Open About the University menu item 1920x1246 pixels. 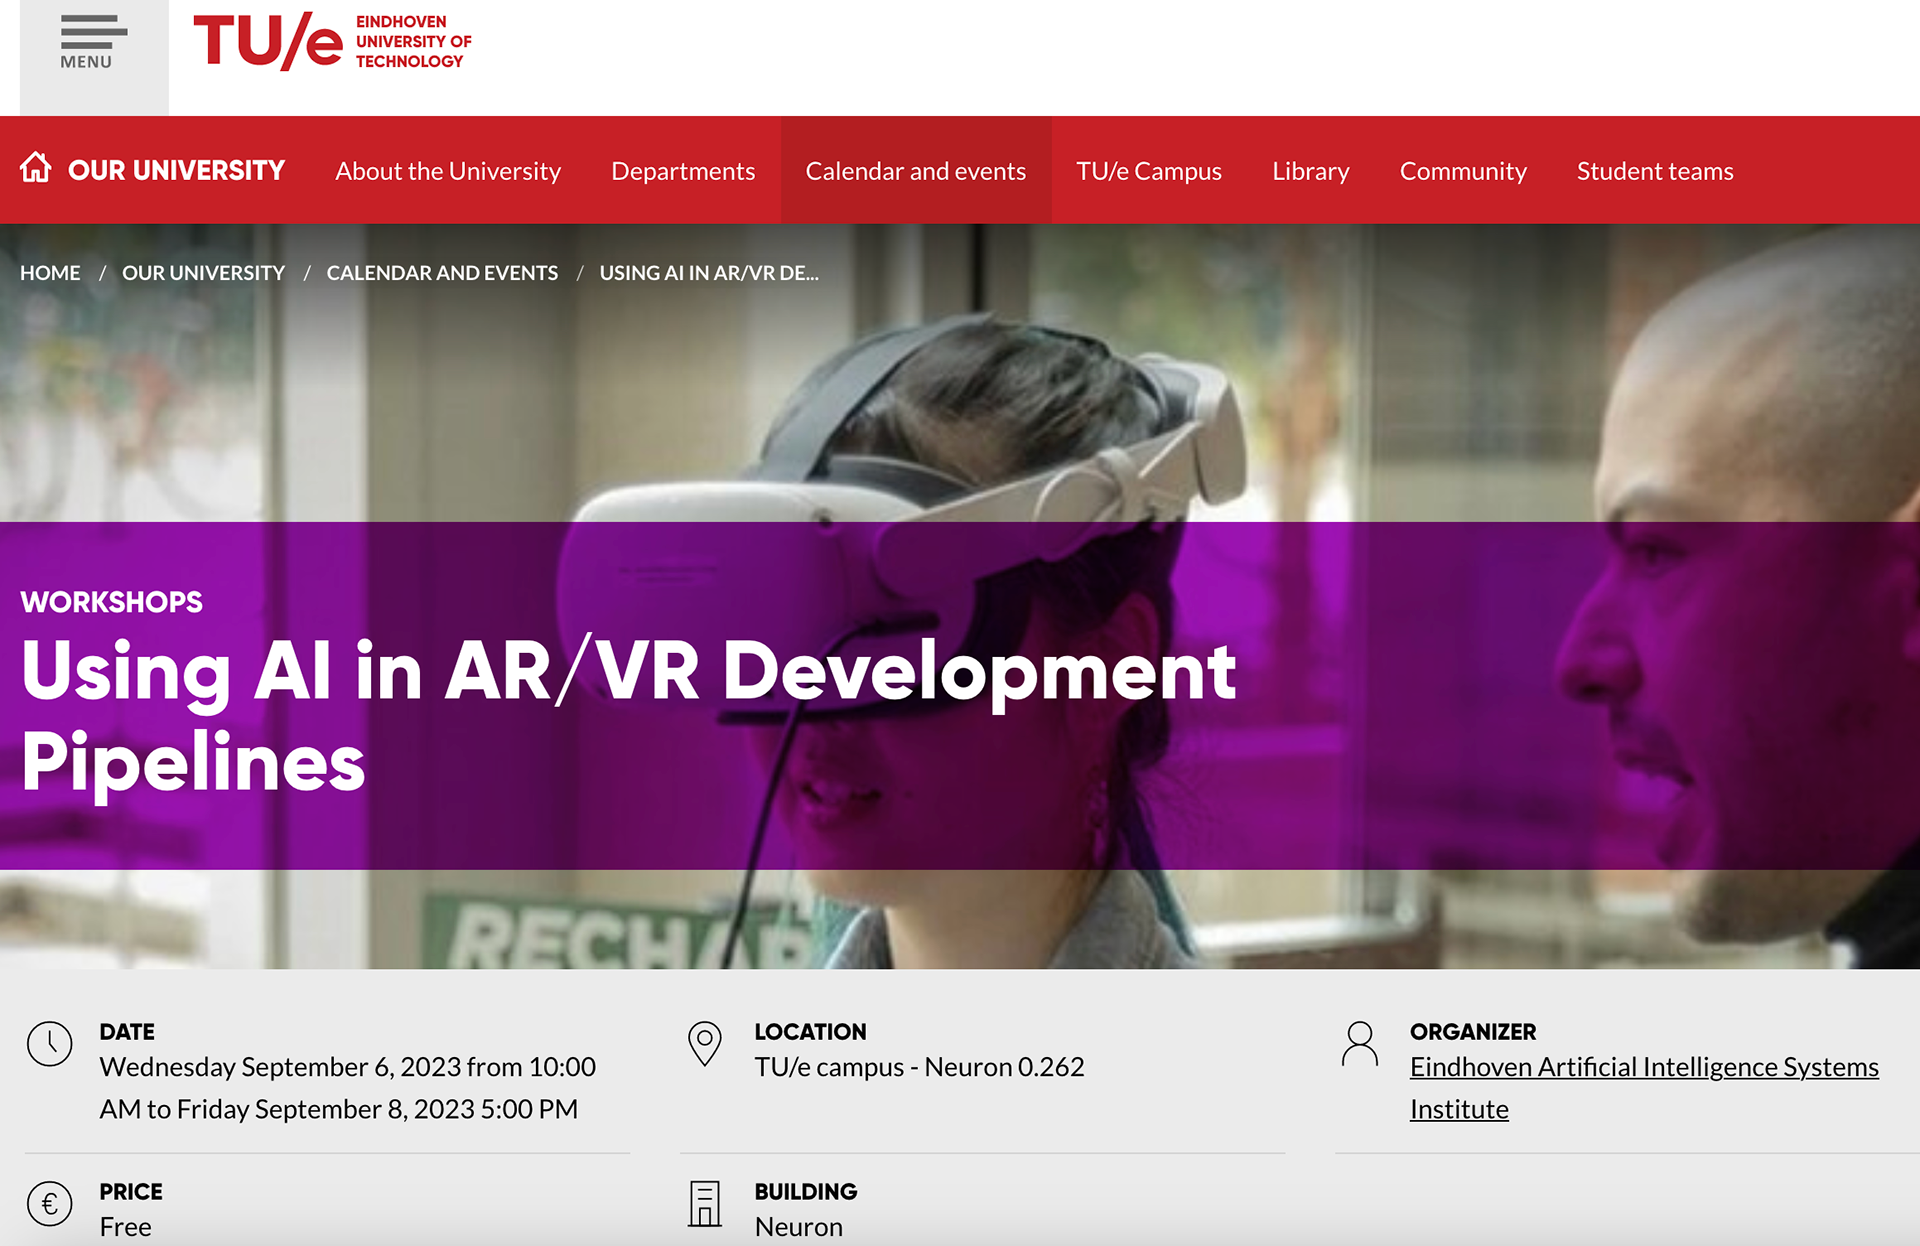pyautogui.click(x=448, y=171)
